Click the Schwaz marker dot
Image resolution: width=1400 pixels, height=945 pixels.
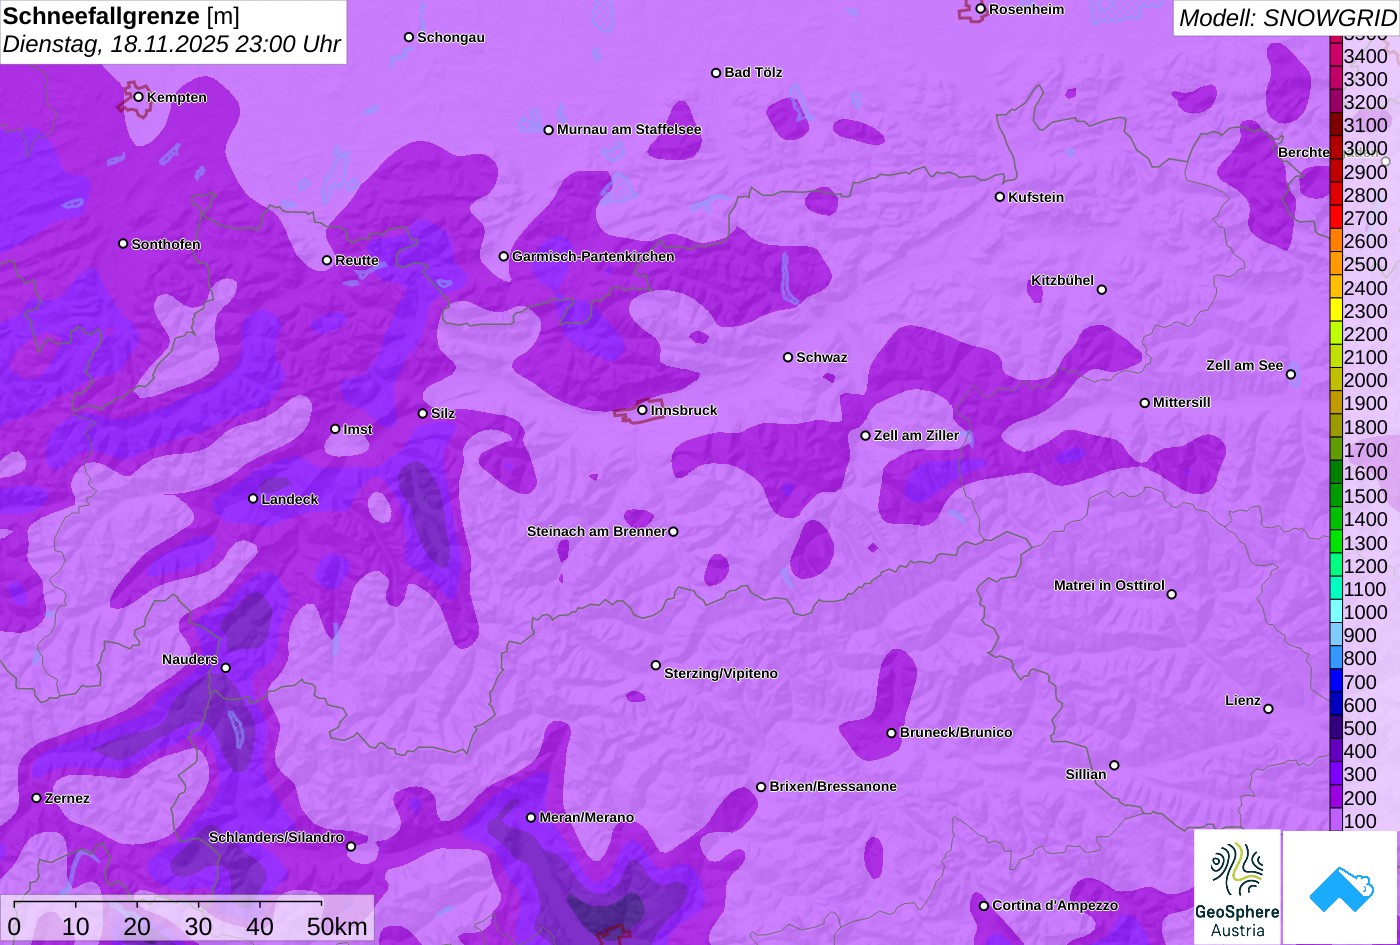(787, 357)
